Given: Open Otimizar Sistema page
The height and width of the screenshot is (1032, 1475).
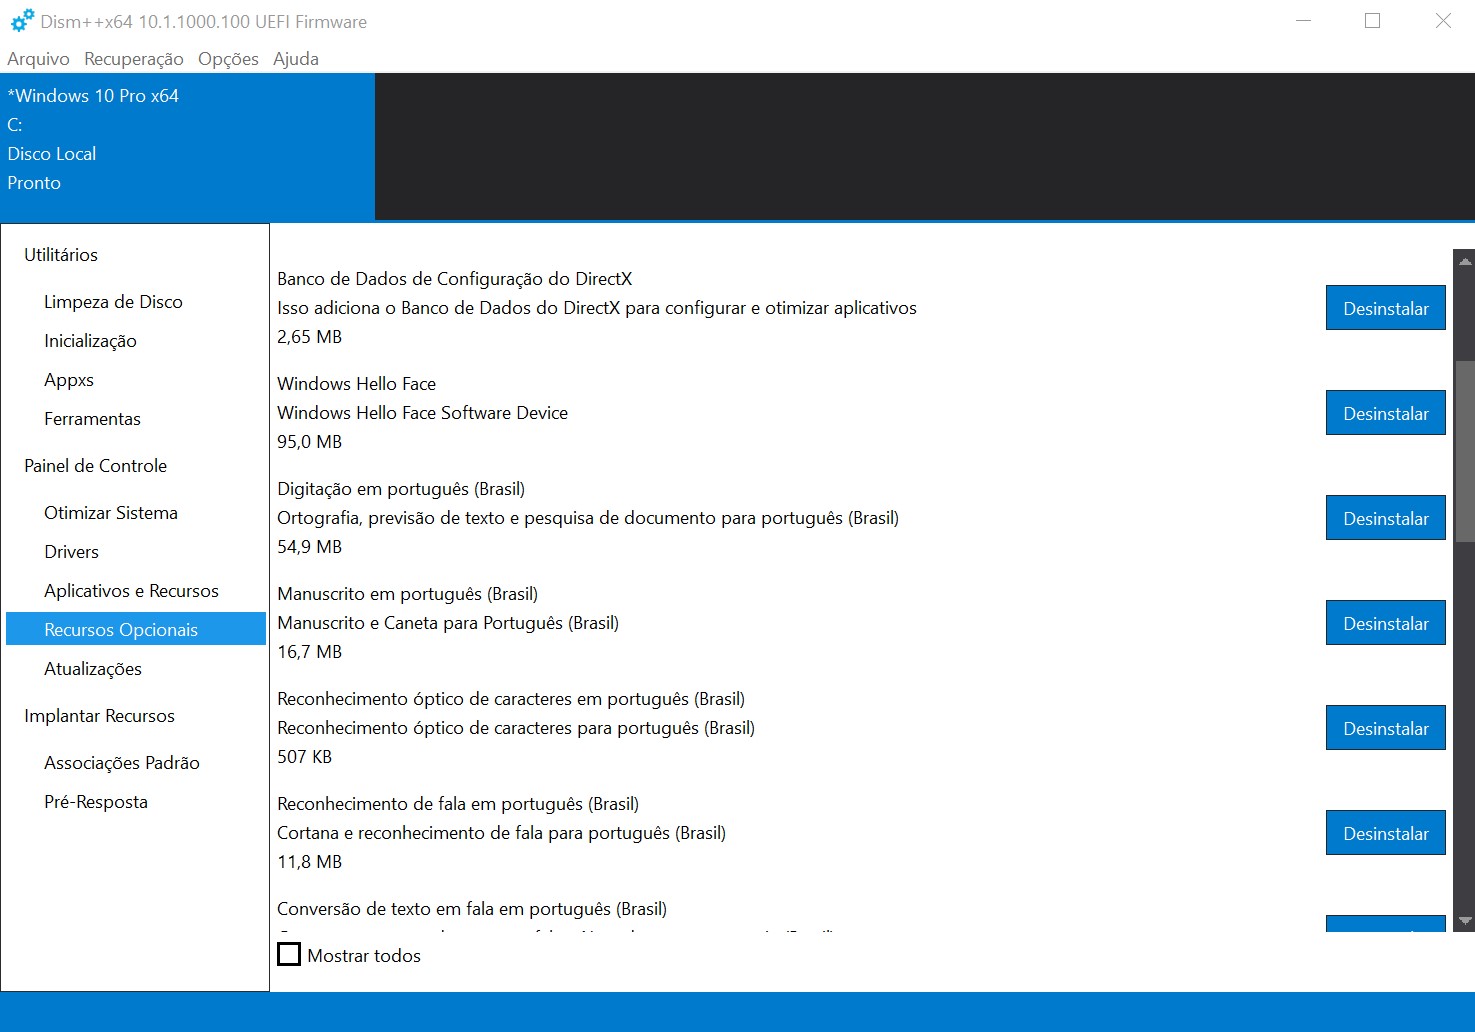Looking at the screenshot, I should (111, 513).
